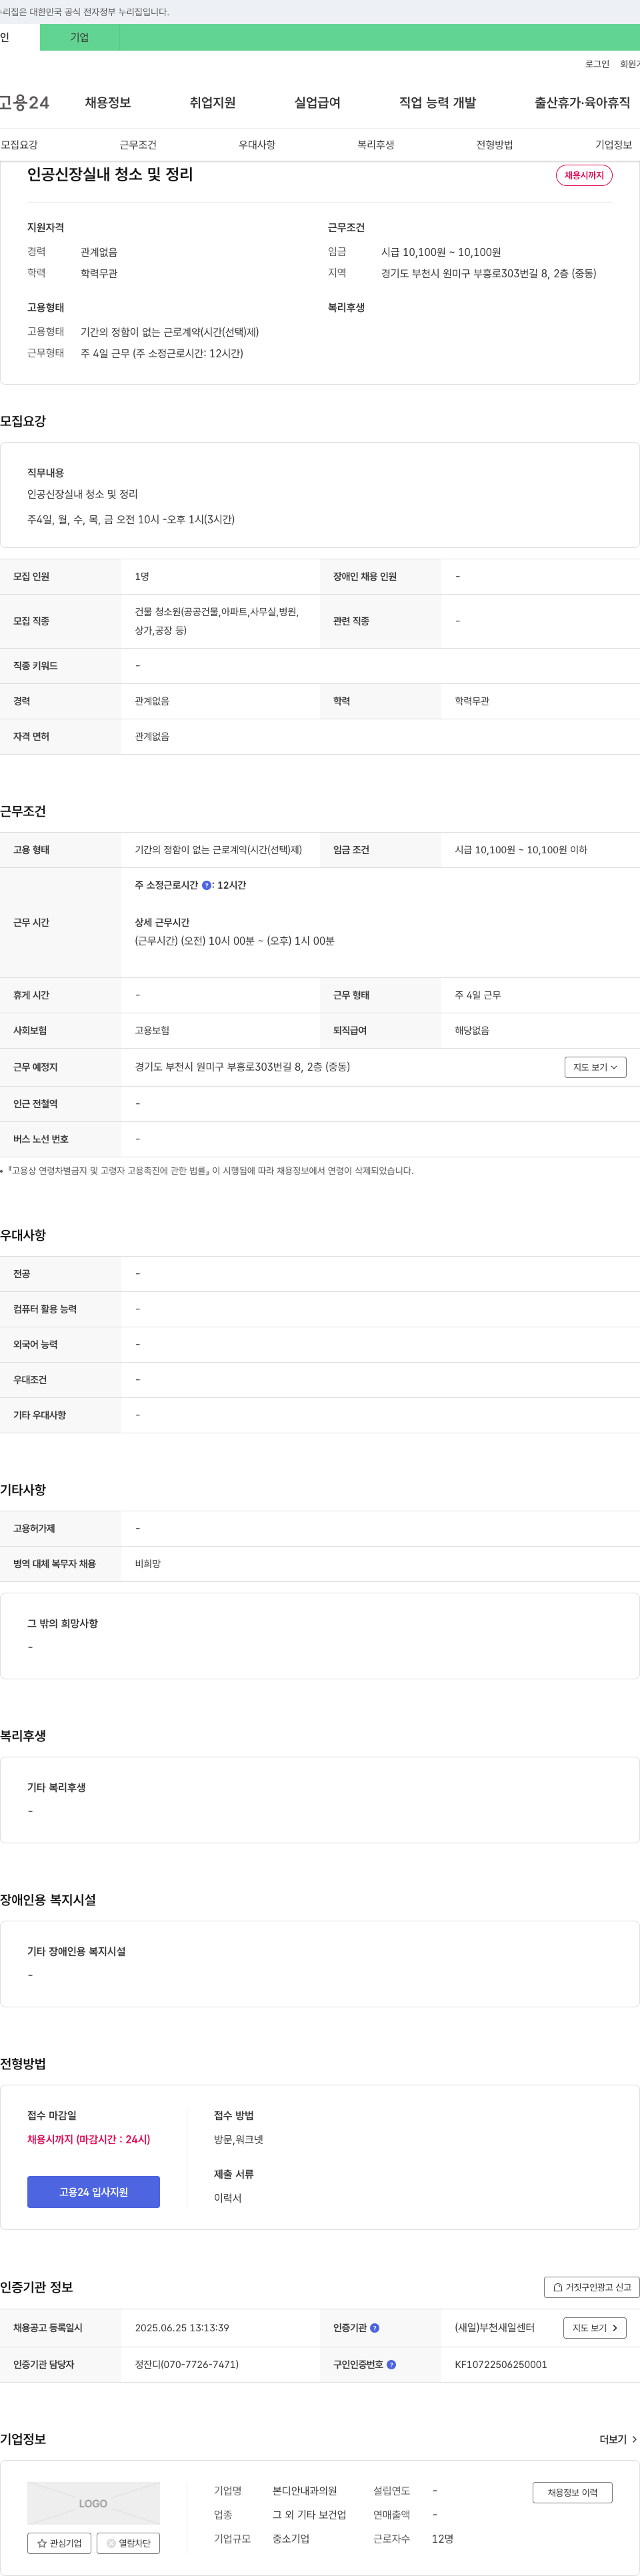Click the deadline text 채용시까지 (마감시간 : 24시)
The width and height of the screenshot is (640, 2576).
[x=89, y=2139]
